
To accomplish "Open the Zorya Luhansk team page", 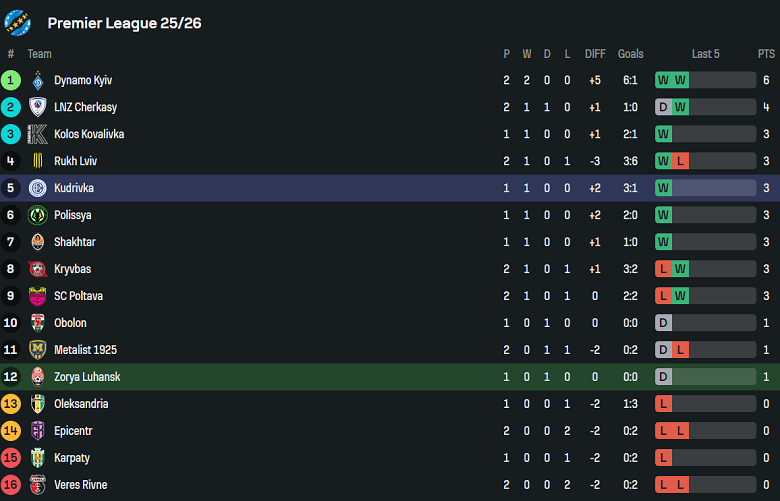I will pyautogui.click(x=87, y=377).
